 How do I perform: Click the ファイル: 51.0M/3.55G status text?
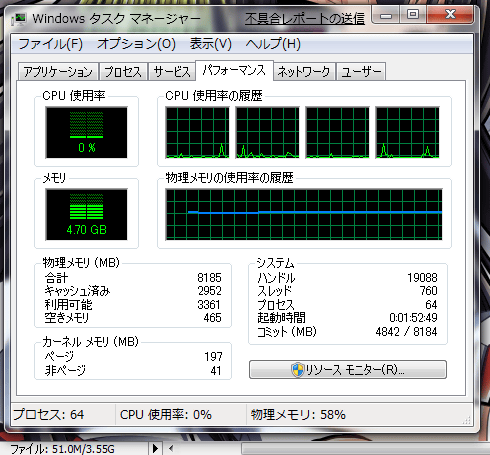coord(62,449)
